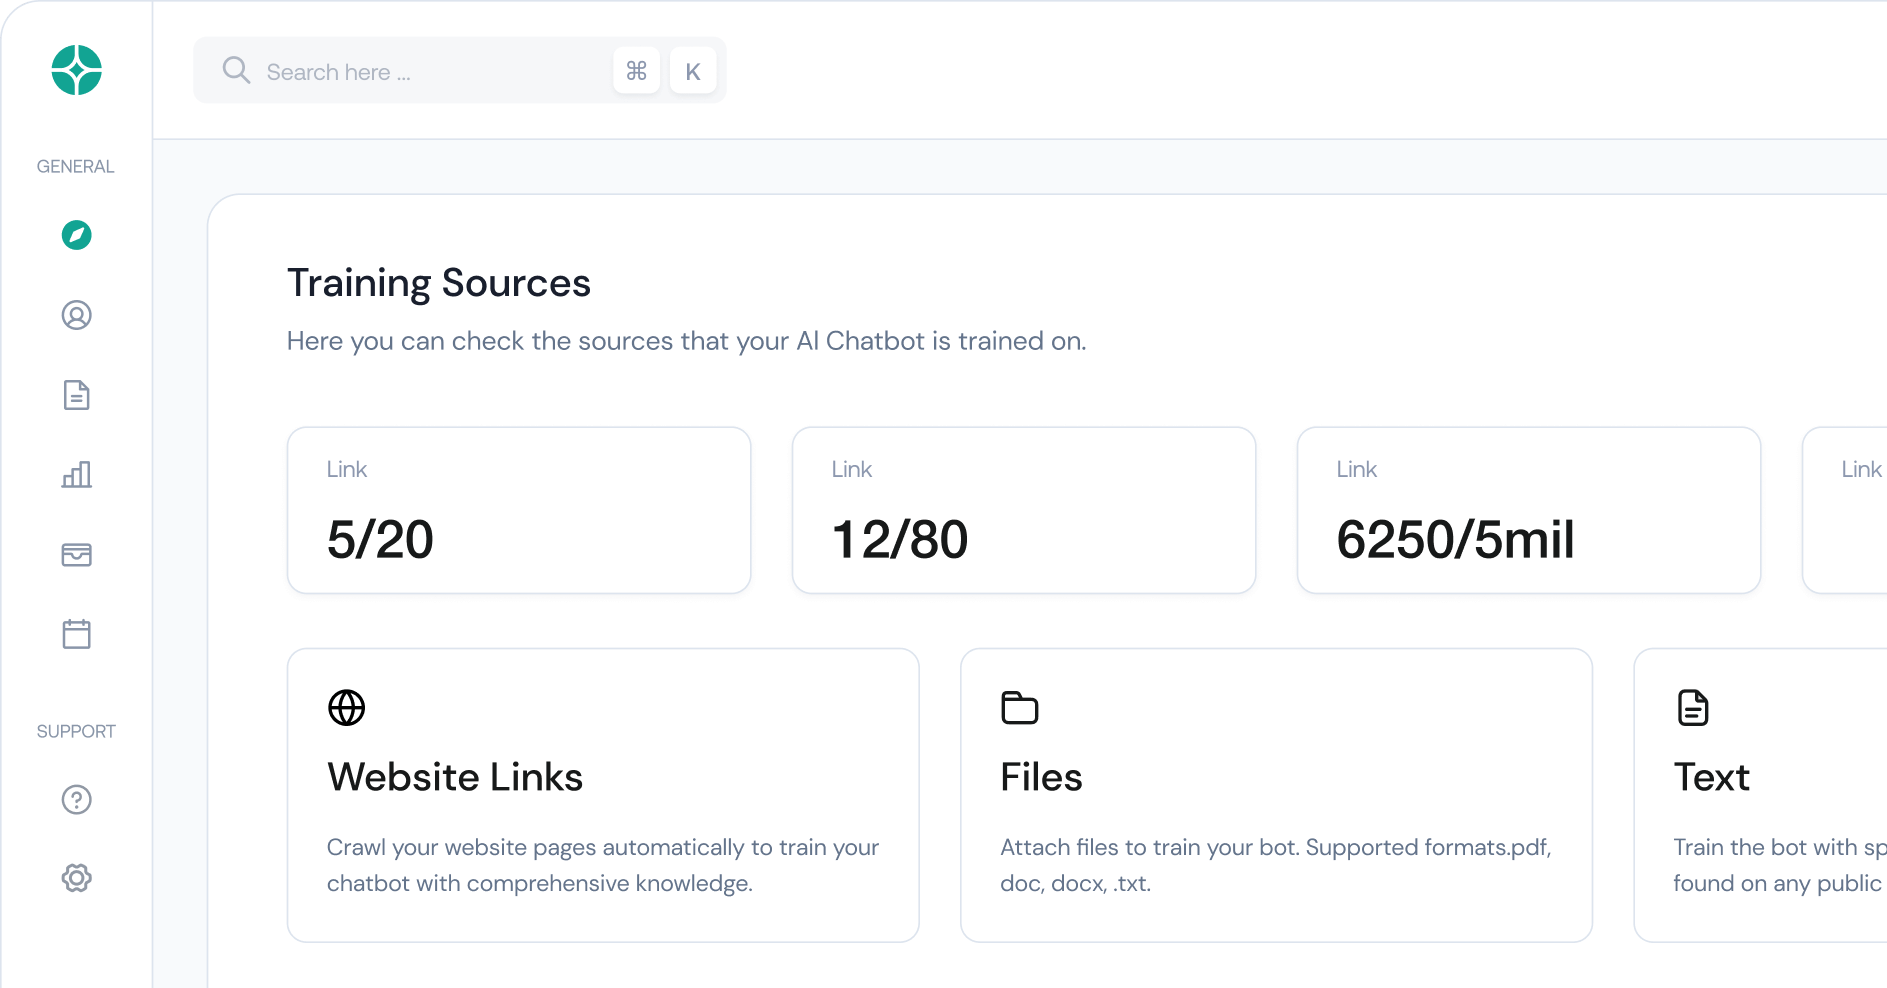This screenshot has height=988, width=1887.
Task: Open the user profile sidebar icon
Action: point(77,315)
